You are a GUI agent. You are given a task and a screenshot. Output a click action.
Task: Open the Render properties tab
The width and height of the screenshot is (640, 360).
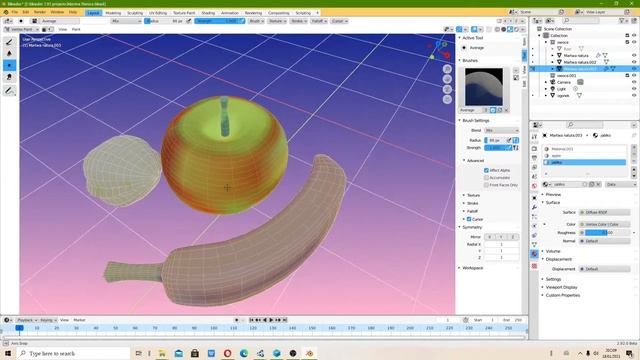[534, 149]
